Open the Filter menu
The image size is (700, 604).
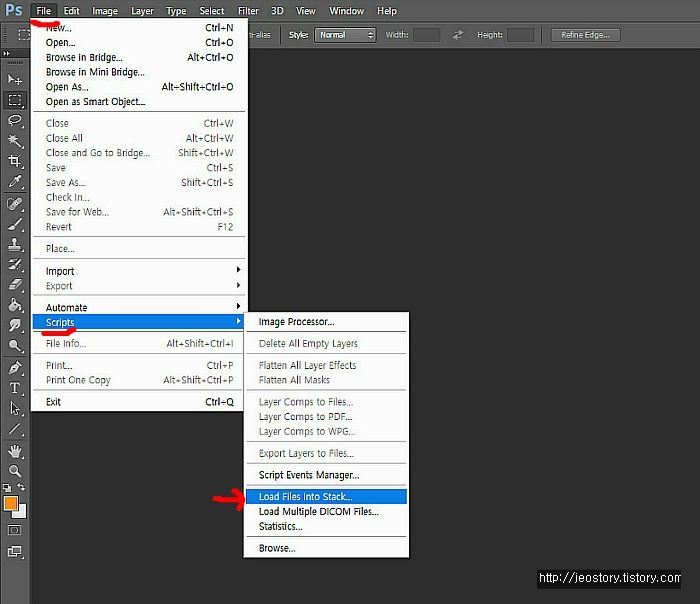(248, 11)
